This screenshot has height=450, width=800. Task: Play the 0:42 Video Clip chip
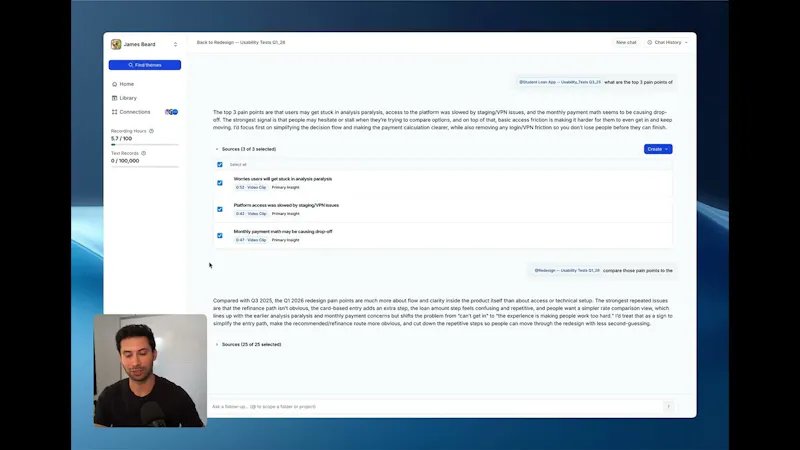[251, 214]
